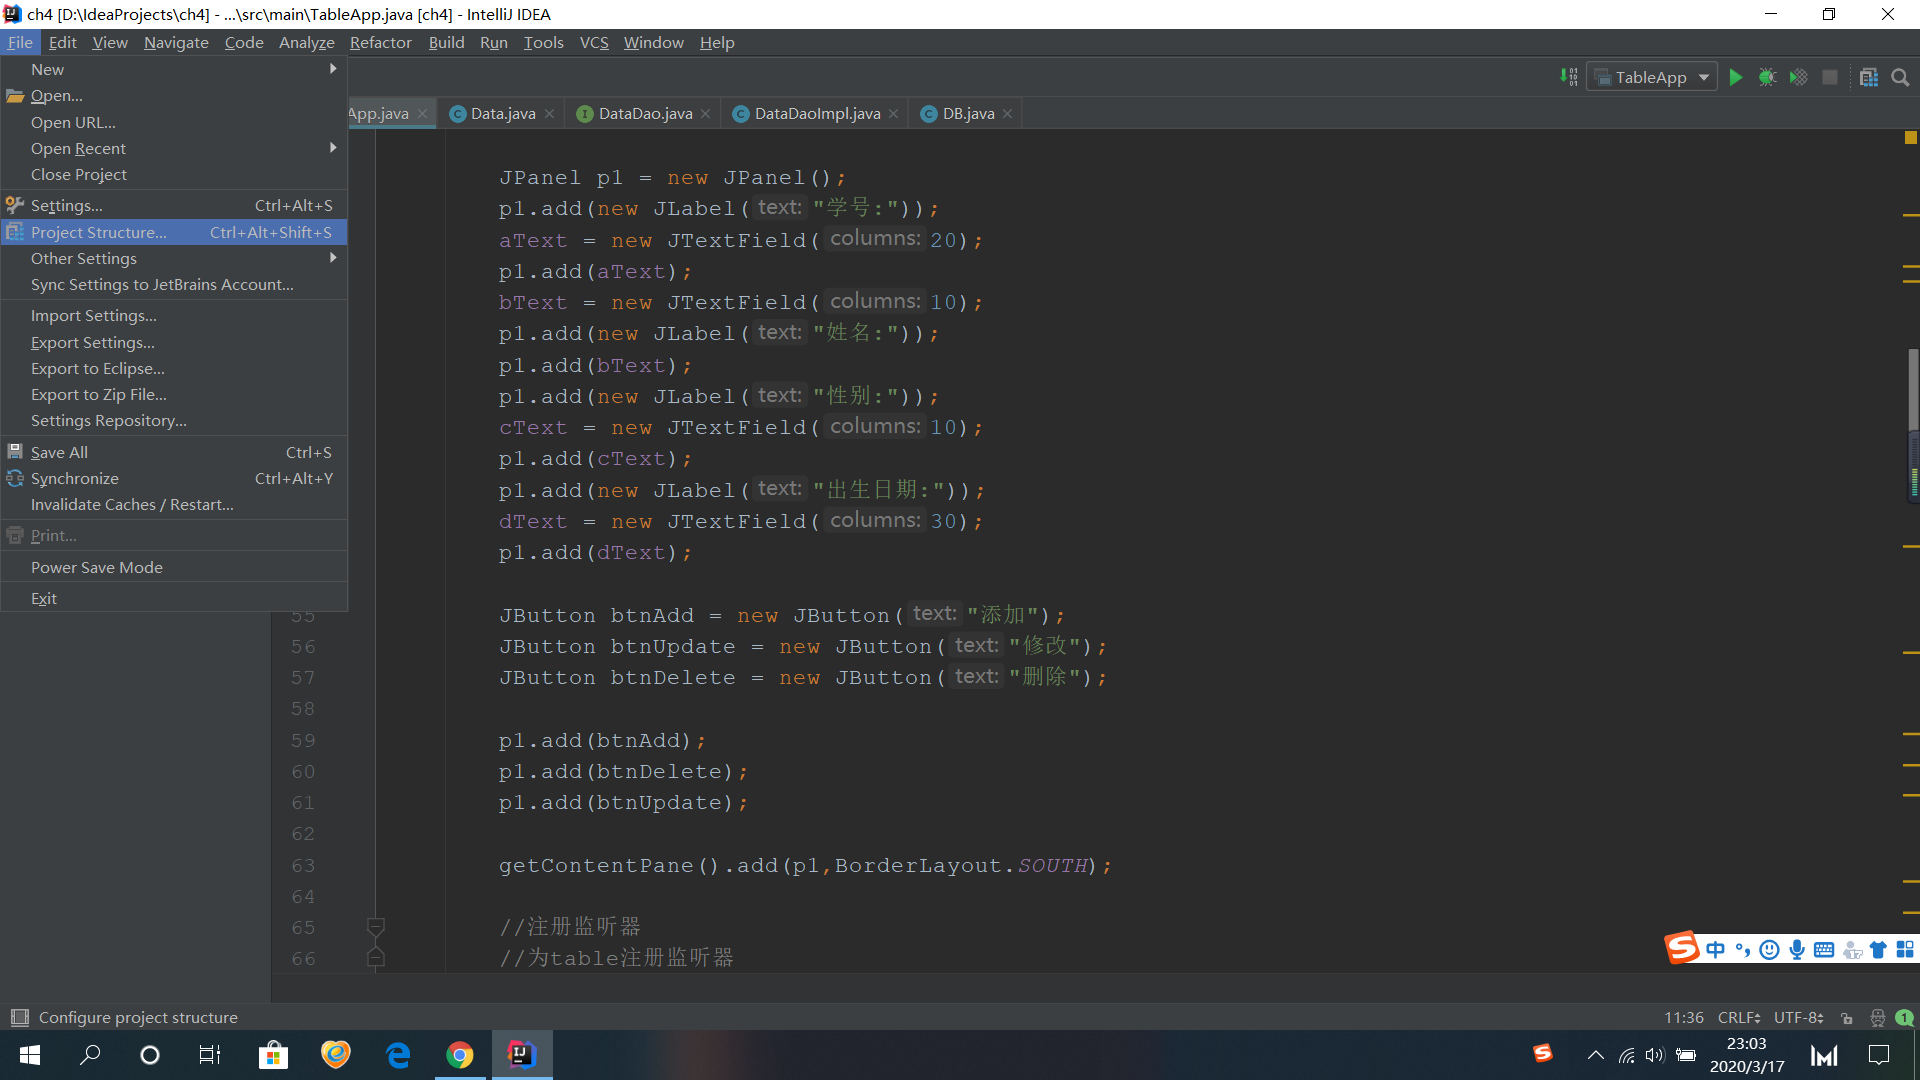
Task: Click the editor's vertical scrollbar thumb
Action: tap(1912, 390)
